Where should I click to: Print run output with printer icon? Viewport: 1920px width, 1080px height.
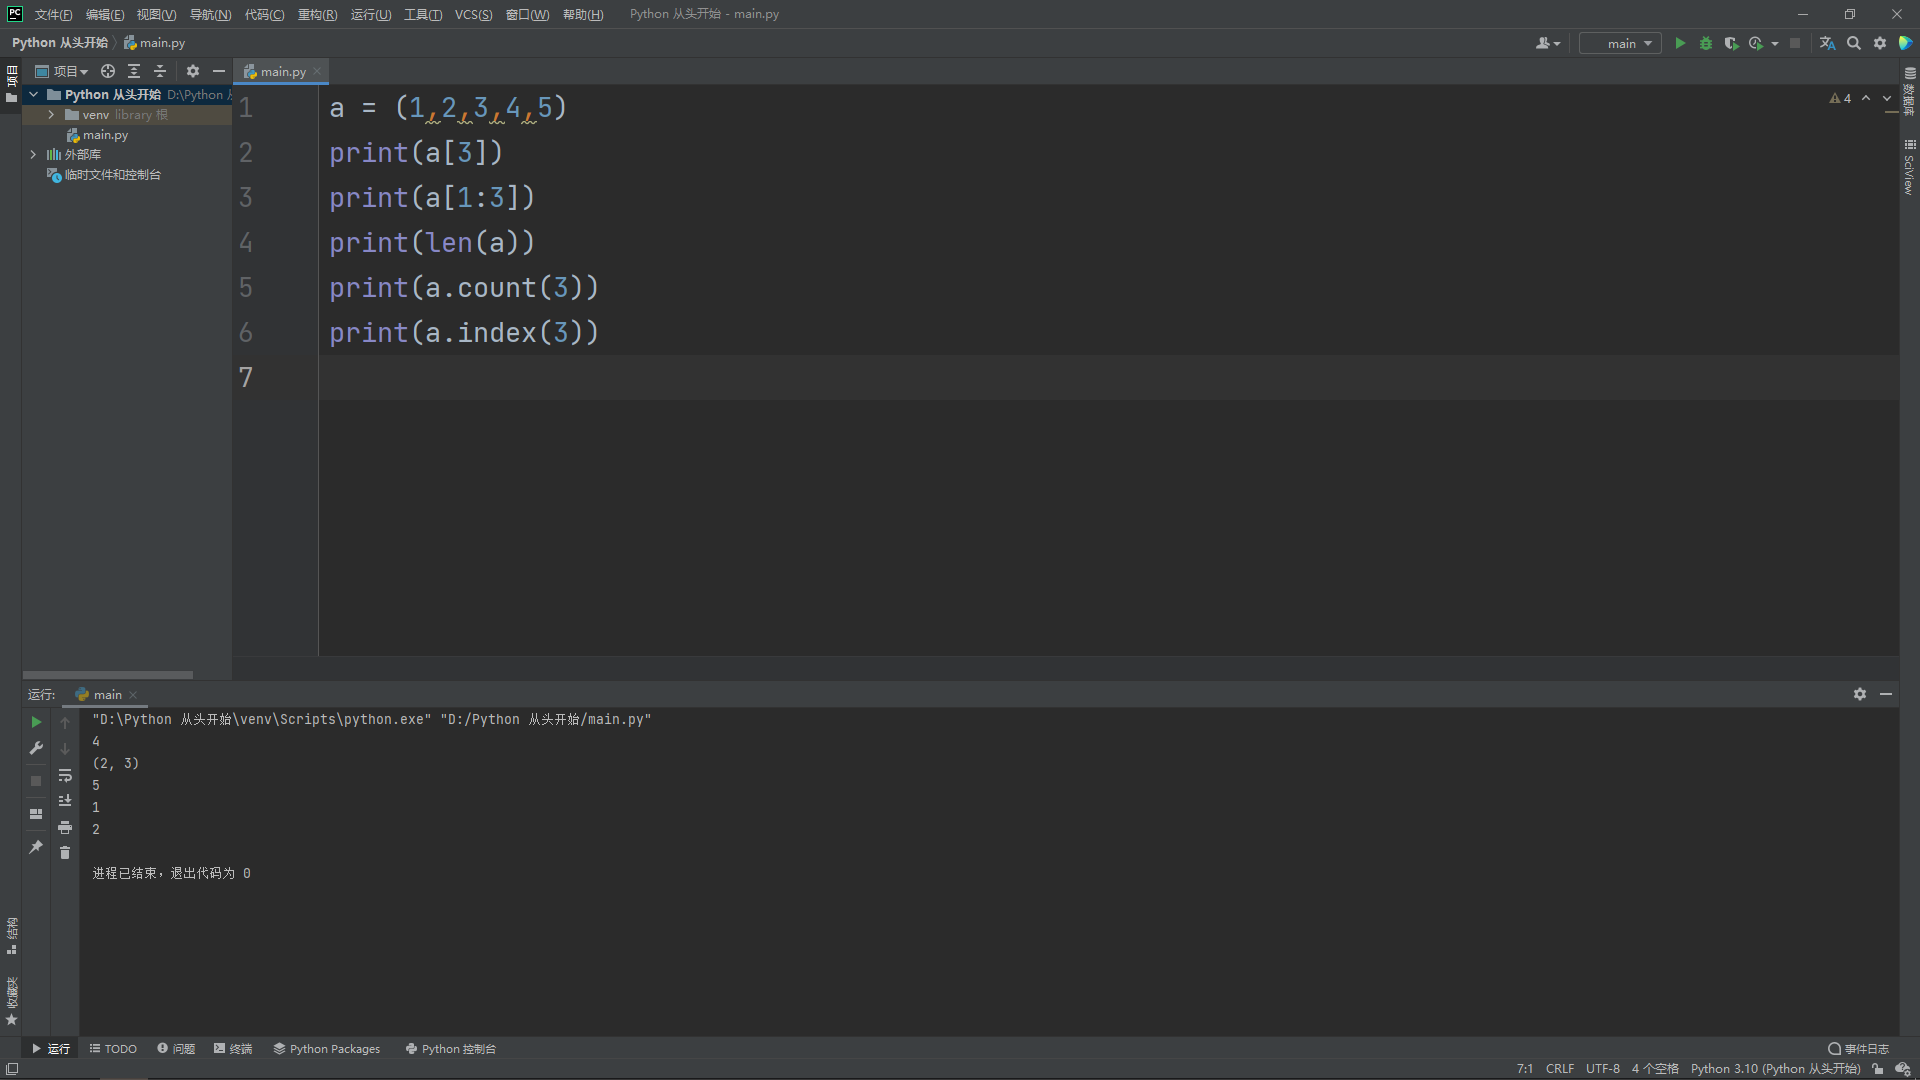pyautogui.click(x=65, y=828)
